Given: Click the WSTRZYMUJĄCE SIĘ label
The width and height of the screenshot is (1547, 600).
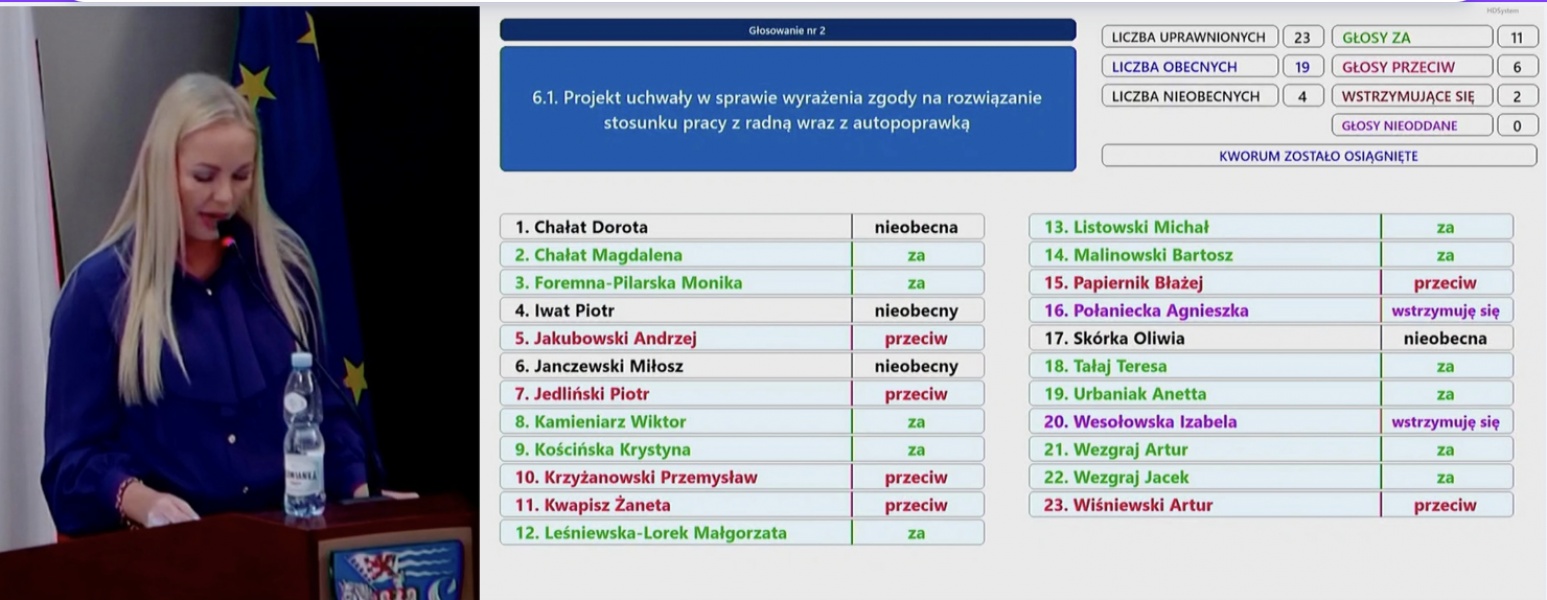Looking at the screenshot, I should coord(1410,96).
